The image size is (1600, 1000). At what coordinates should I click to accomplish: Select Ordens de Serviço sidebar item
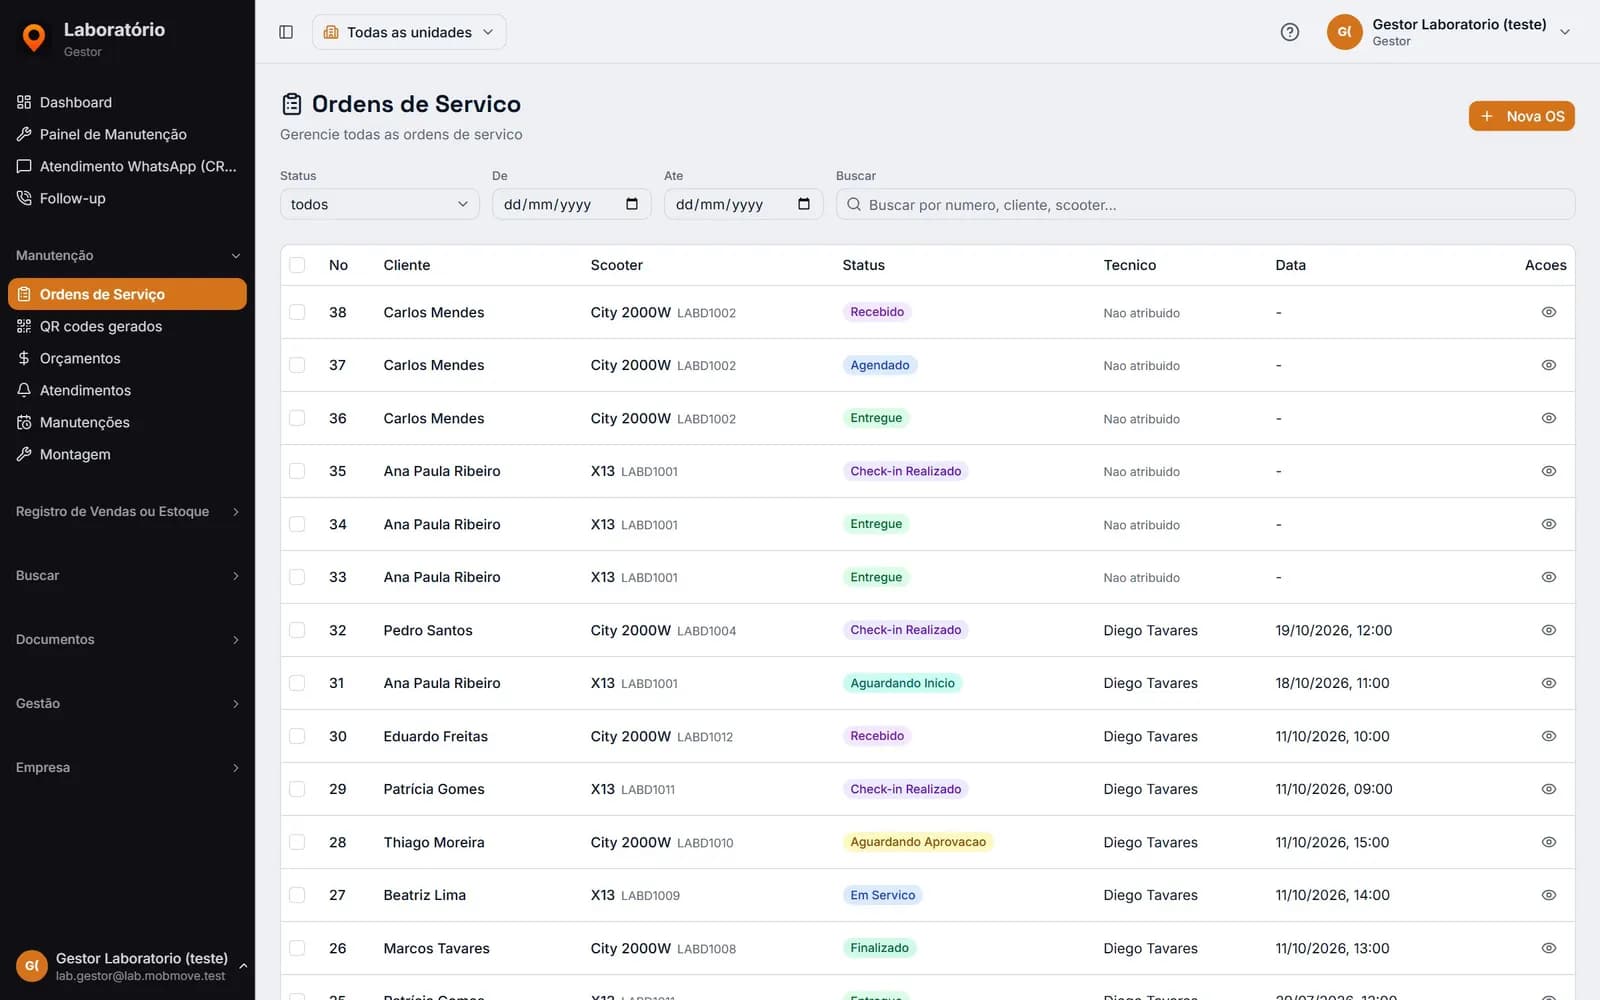[x=127, y=294]
